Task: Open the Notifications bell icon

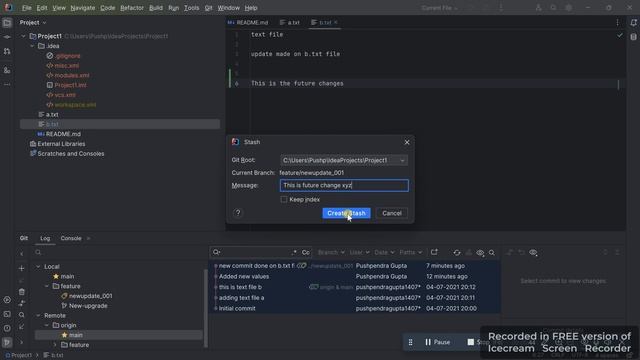Action: click(x=633, y=23)
